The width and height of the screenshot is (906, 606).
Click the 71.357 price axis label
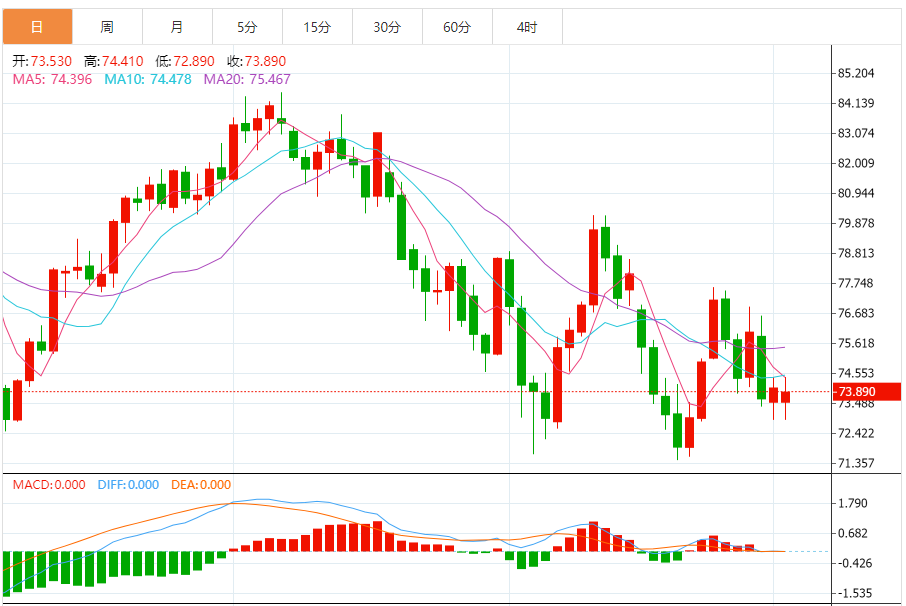(856, 463)
